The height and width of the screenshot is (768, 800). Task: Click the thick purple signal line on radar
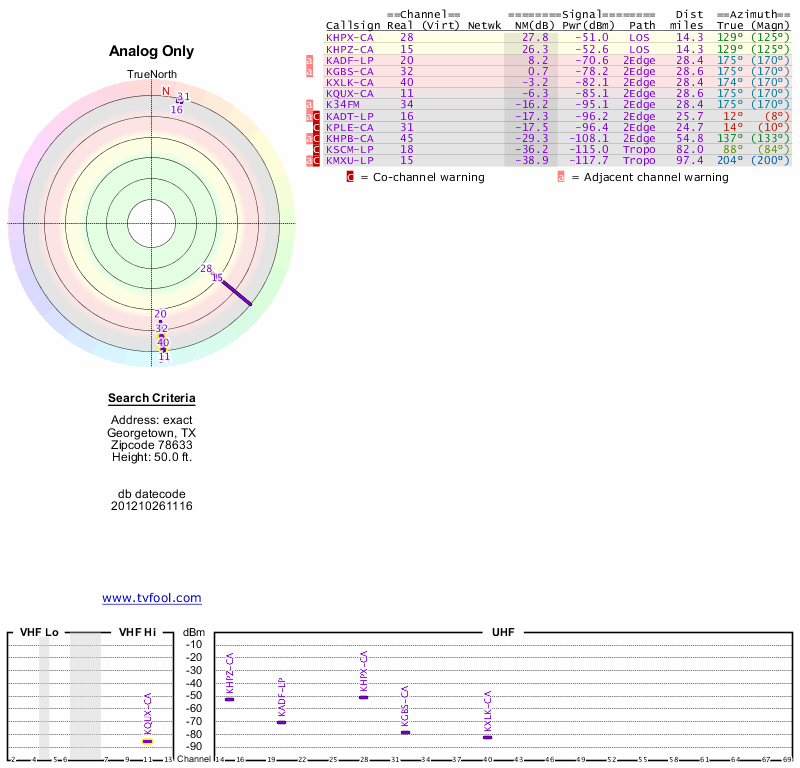[x=237, y=293]
